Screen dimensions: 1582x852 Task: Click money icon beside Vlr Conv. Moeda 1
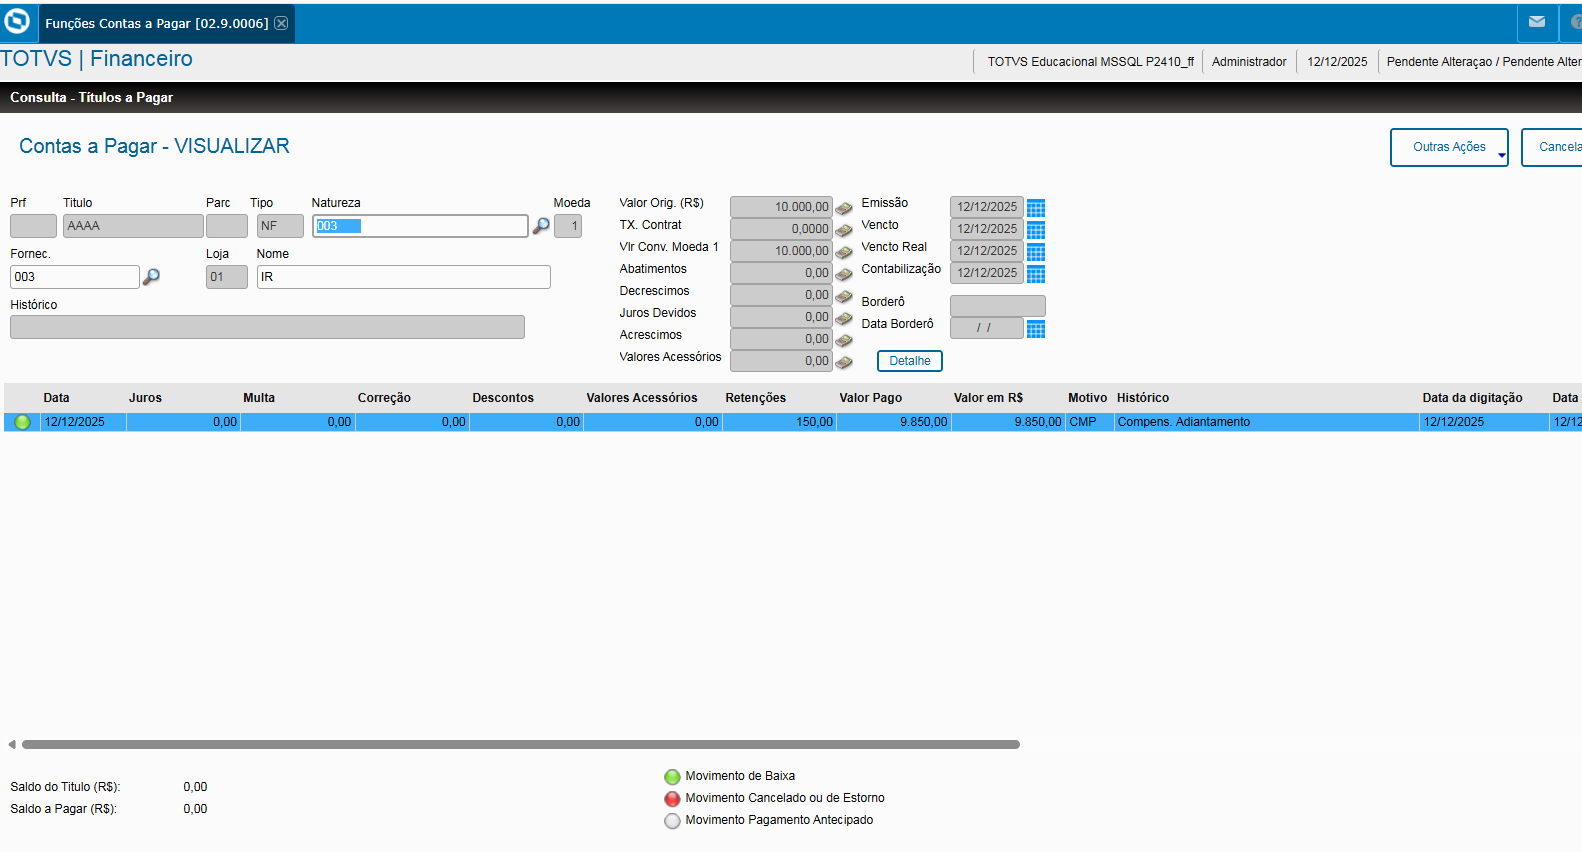pyautogui.click(x=844, y=252)
